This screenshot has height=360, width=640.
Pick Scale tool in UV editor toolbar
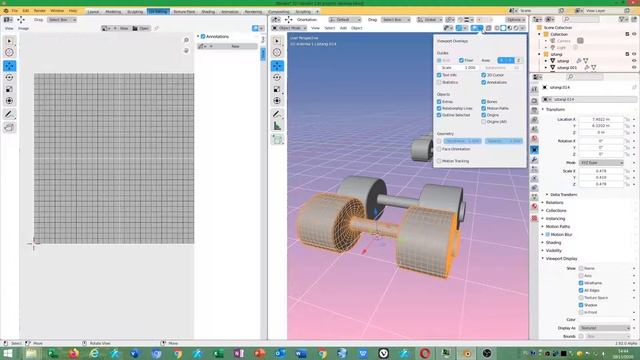tap(9, 89)
